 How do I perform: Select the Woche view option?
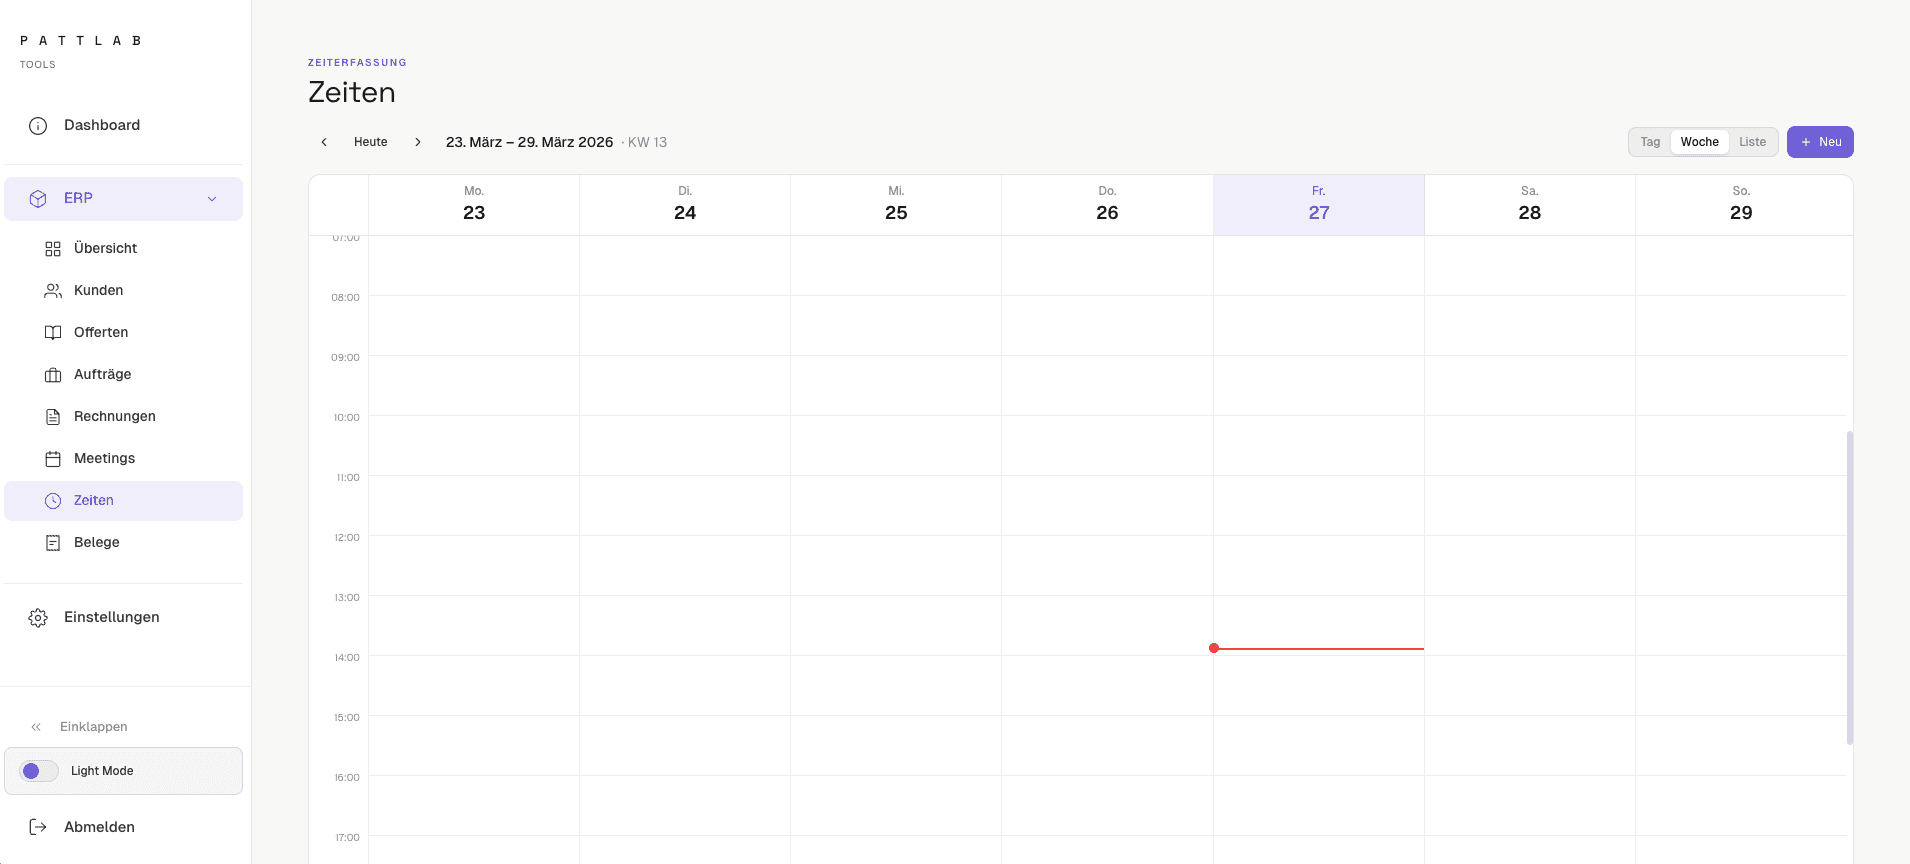pos(1699,142)
